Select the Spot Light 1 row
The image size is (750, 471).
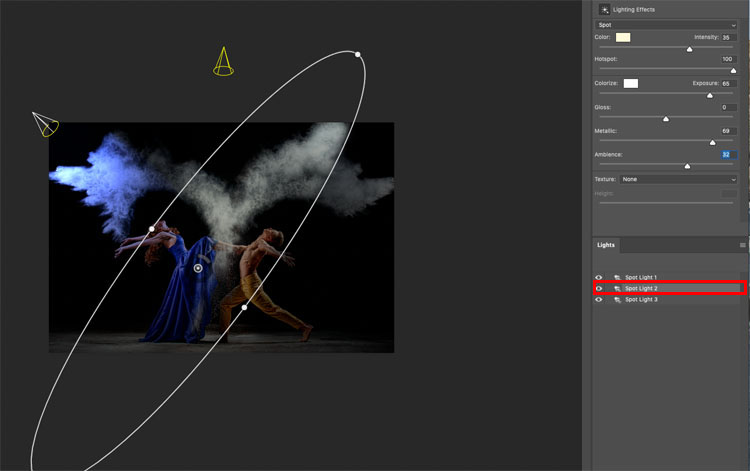click(x=667, y=277)
